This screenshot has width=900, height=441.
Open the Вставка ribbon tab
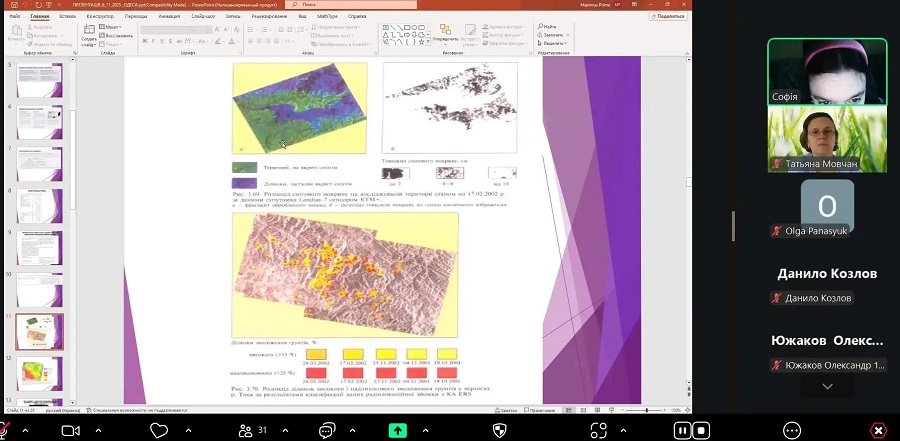(67, 17)
